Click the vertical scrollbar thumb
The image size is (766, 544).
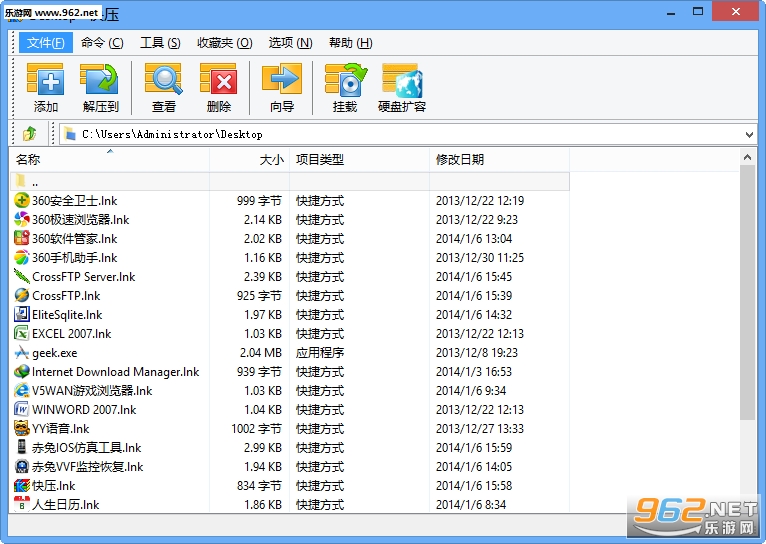747,292
